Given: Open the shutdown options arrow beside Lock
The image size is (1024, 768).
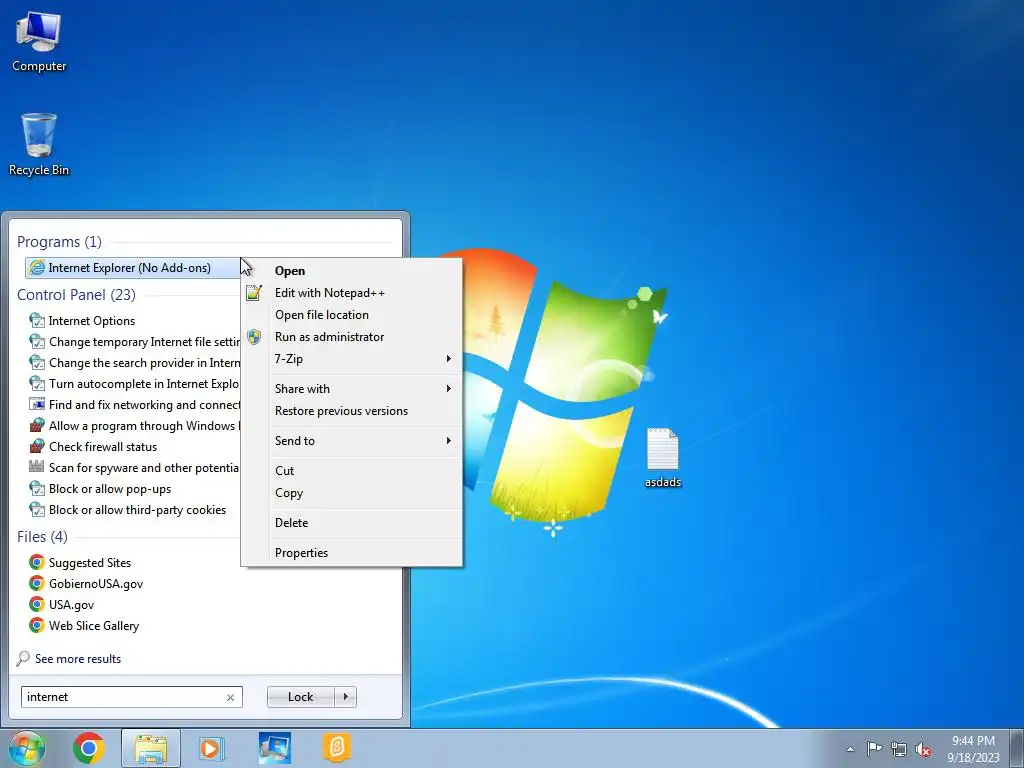Looking at the screenshot, I should [x=345, y=697].
